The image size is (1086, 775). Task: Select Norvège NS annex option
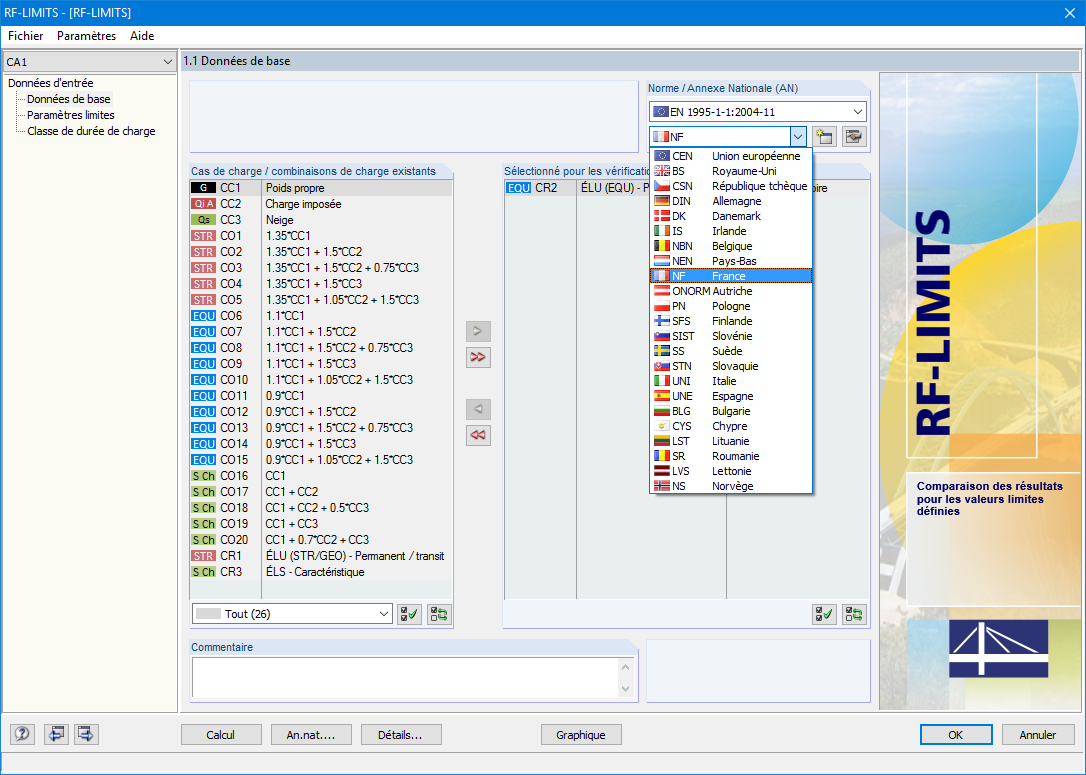click(731, 486)
